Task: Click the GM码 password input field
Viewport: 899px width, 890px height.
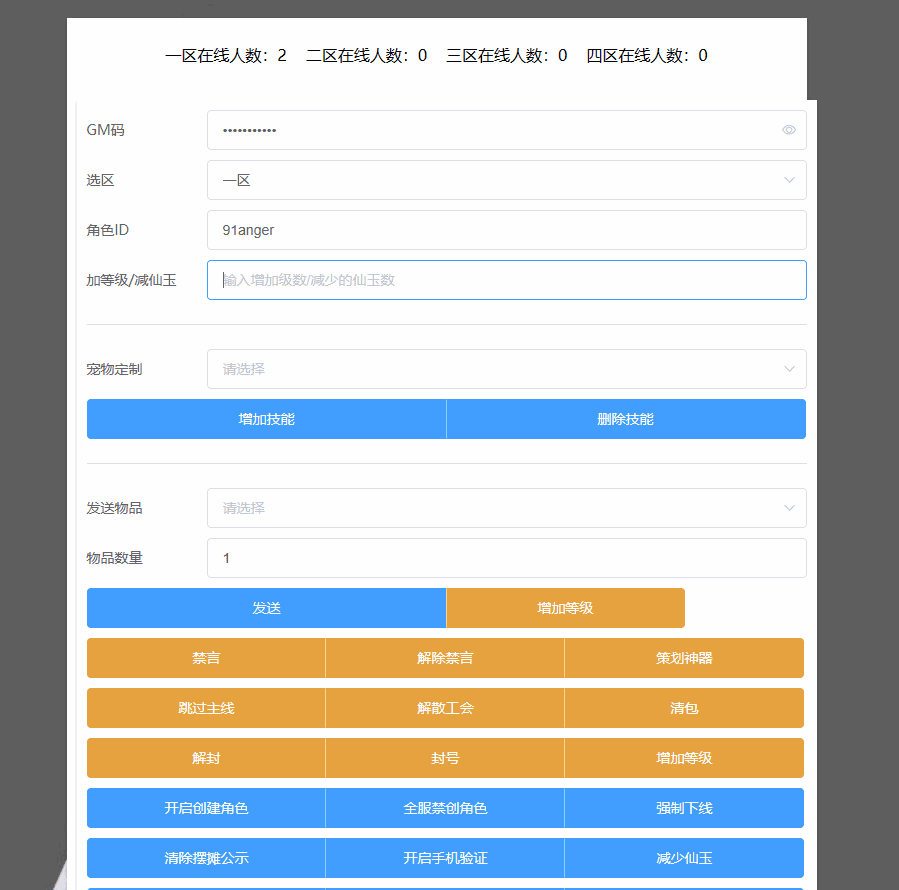Action: click(x=490, y=130)
